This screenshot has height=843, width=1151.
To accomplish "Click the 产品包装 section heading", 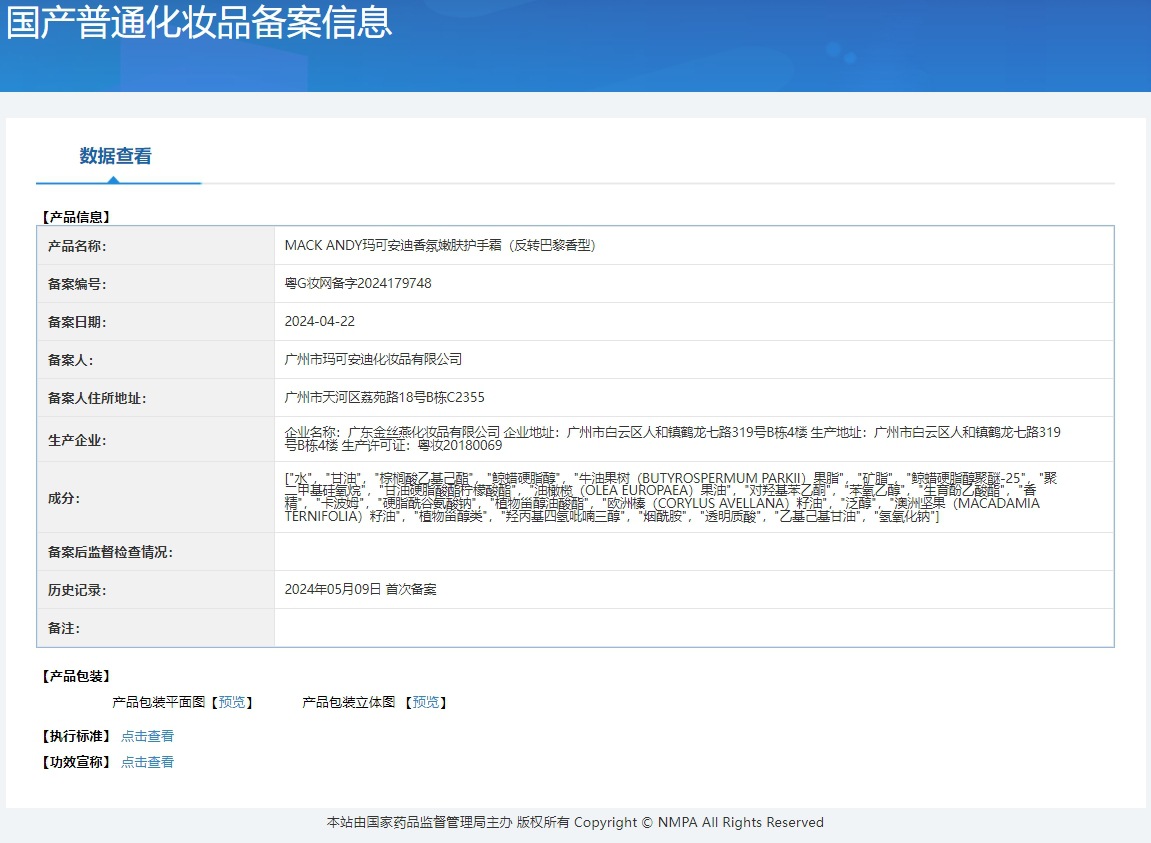I will pos(76,676).
